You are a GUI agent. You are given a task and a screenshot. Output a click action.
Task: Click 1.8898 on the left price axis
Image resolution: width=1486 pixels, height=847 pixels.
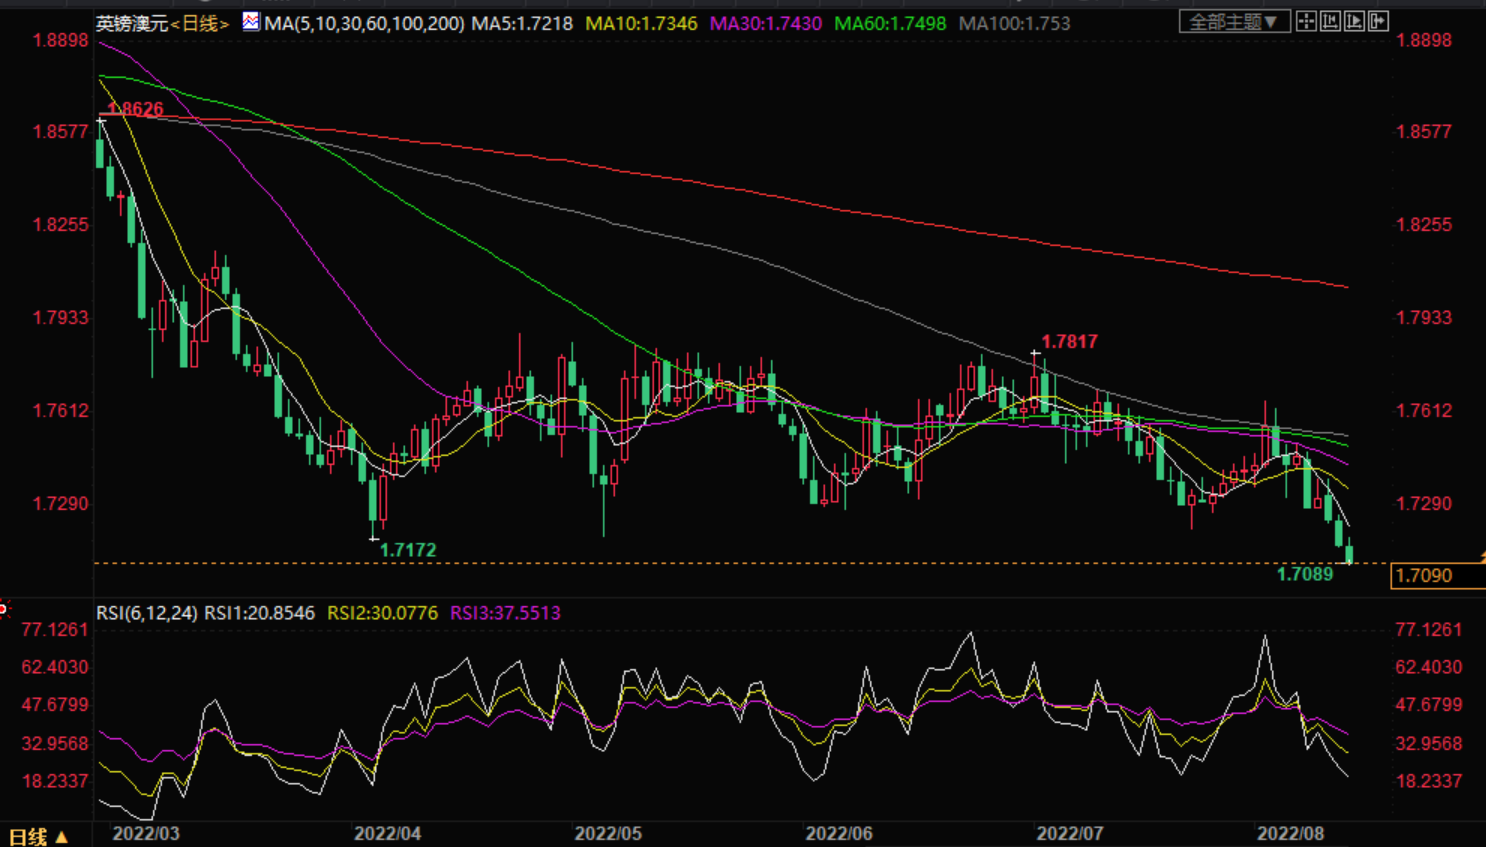61,41
